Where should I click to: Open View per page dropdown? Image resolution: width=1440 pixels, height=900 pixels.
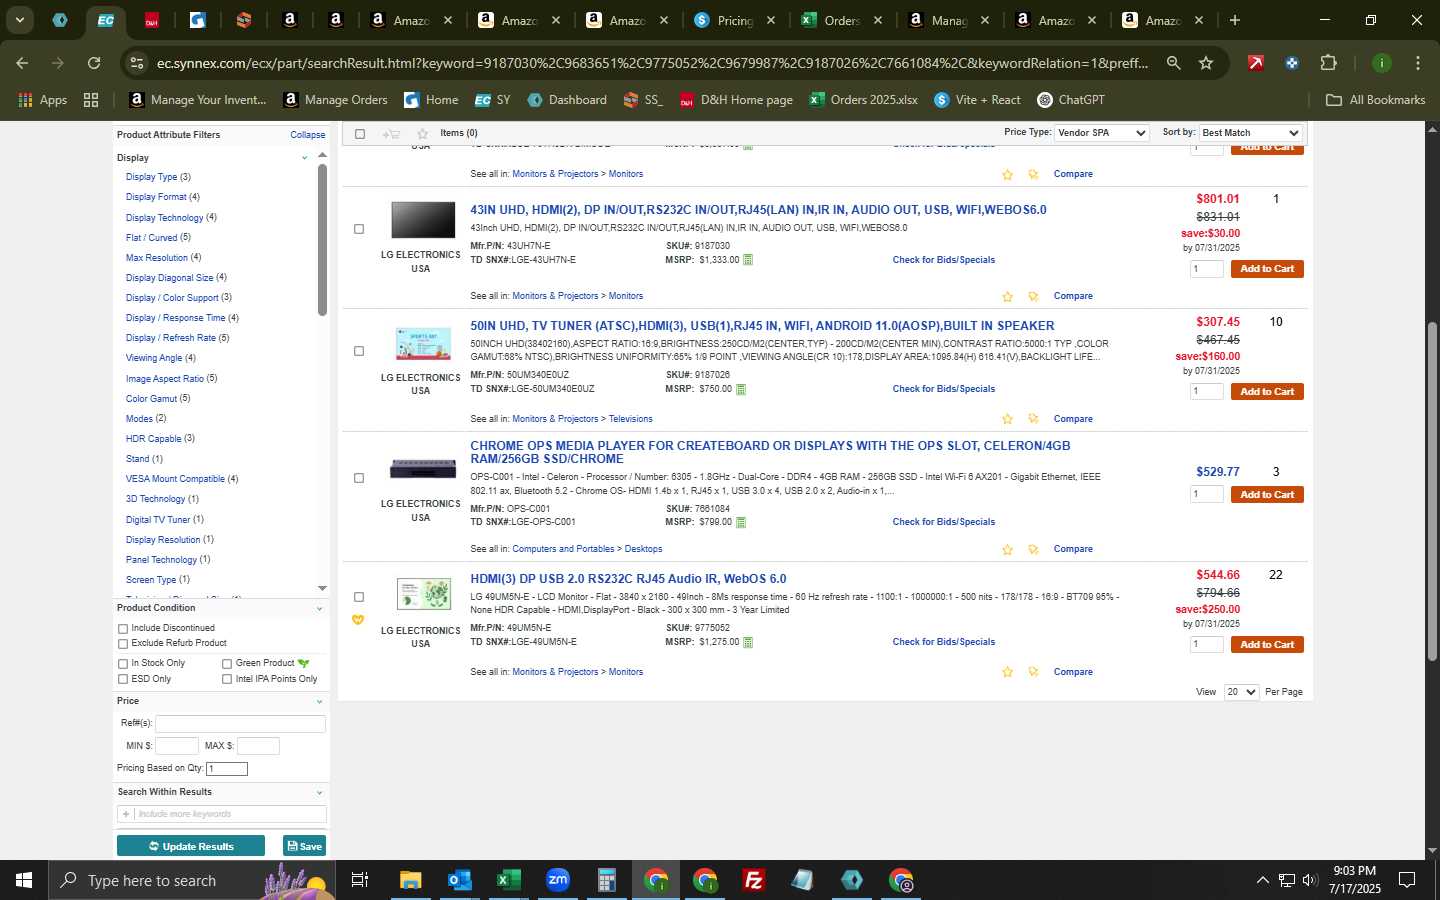click(1241, 692)
